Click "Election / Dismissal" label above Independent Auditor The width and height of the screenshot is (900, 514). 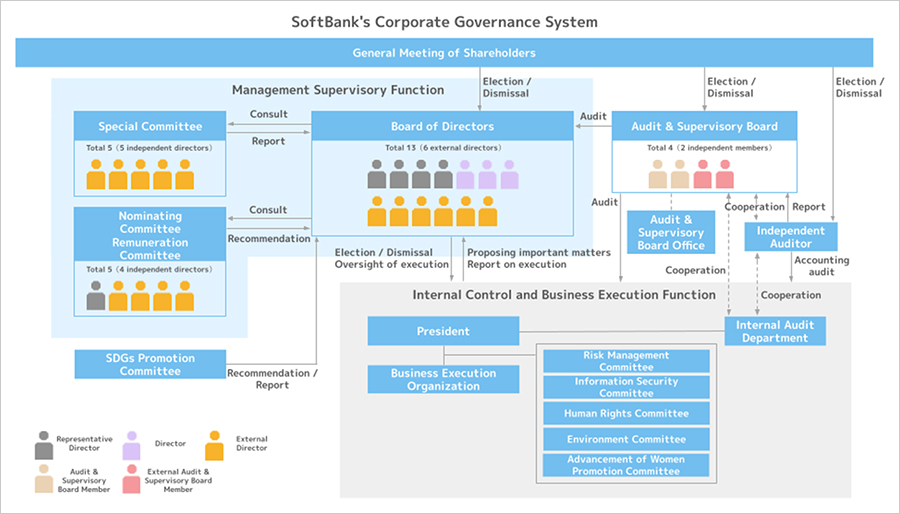pos(860,87)
